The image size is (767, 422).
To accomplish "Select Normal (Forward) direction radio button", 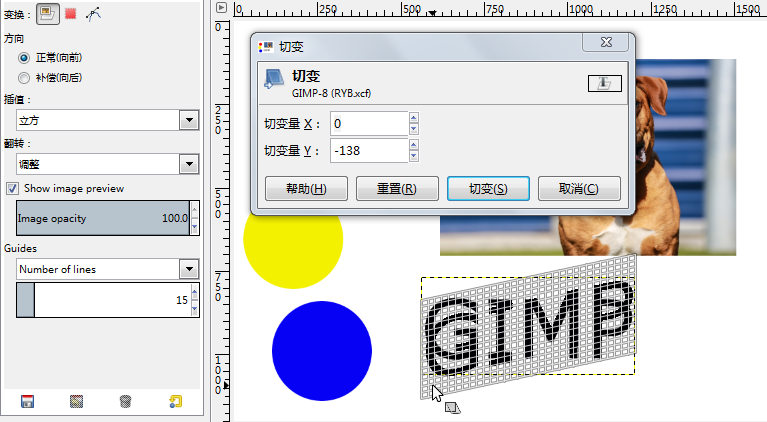I will pyautogui.click(x=23, y=58).
